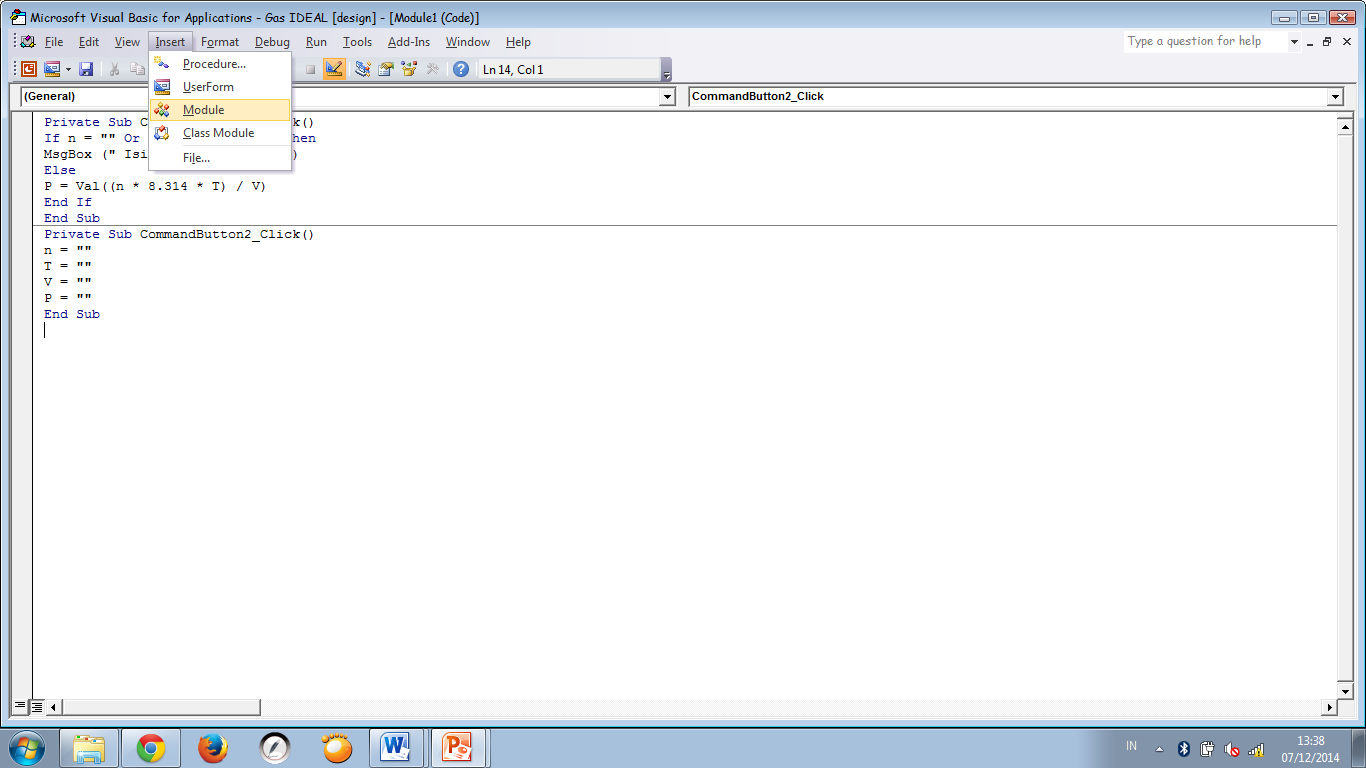This screenshot has height=768, width=1366.
Task: Show hidden tray icons arrow
Action: click(1160, 749)
